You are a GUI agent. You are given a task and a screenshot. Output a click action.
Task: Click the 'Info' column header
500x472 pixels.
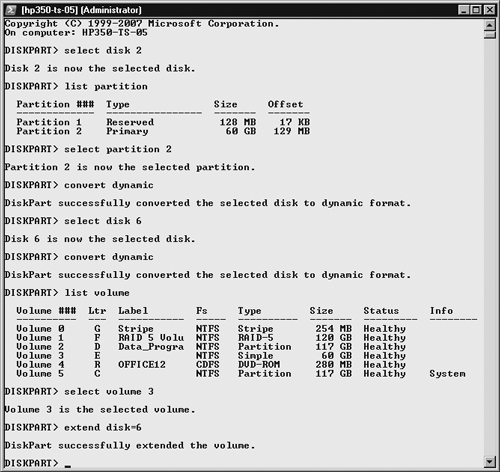pyautogui.click(x=441, y=311)
